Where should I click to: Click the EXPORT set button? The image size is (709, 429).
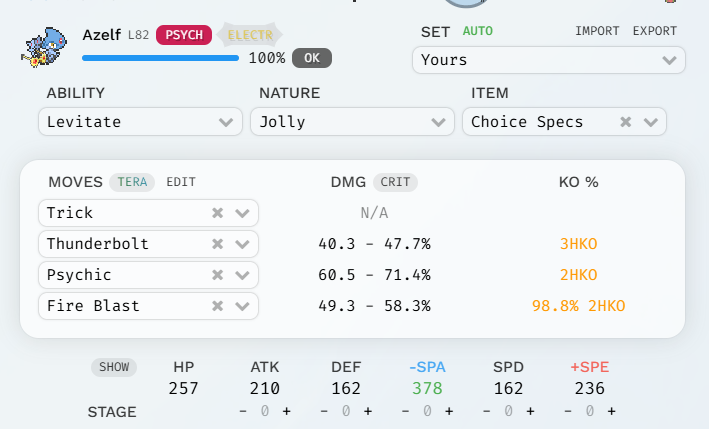tap(654, 31)
